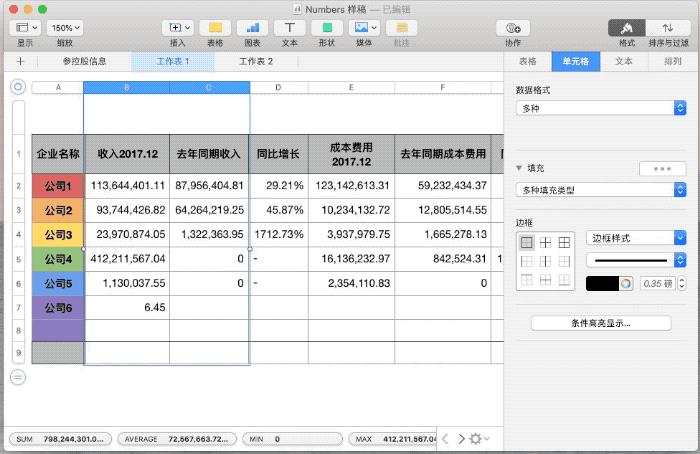The height and width of the screenshot is (454, 700).
Task: Click the AVERAGE summary pill in footer
Action: click(x=177, y=439)
